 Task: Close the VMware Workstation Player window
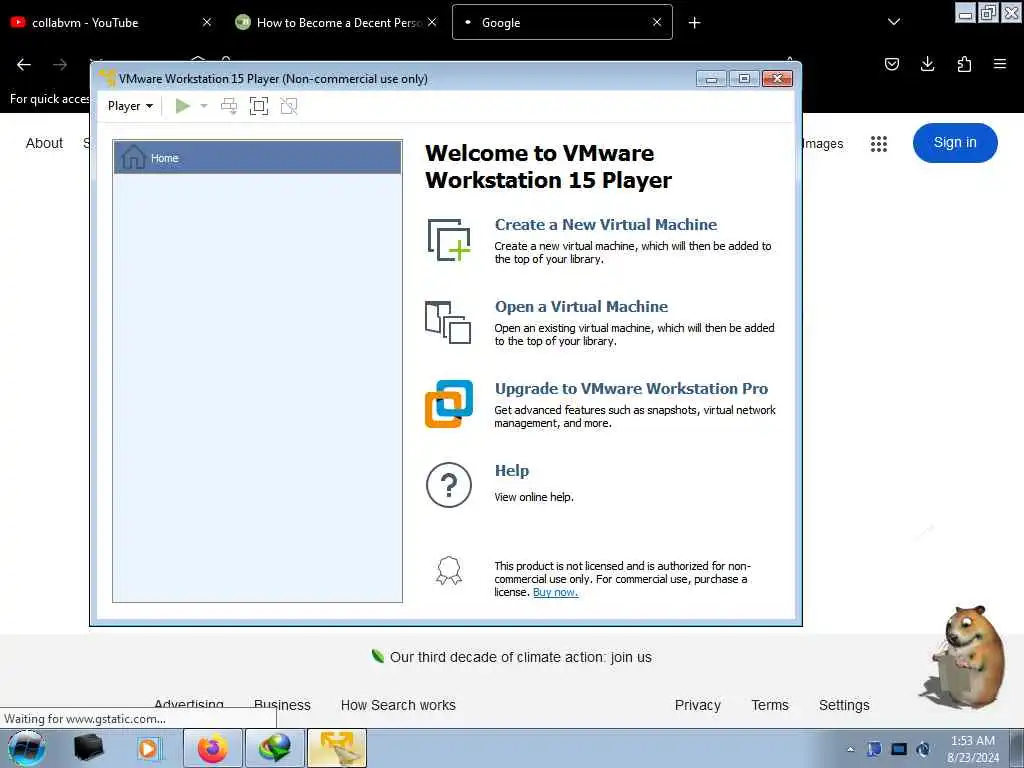click(x=777, y=79)
